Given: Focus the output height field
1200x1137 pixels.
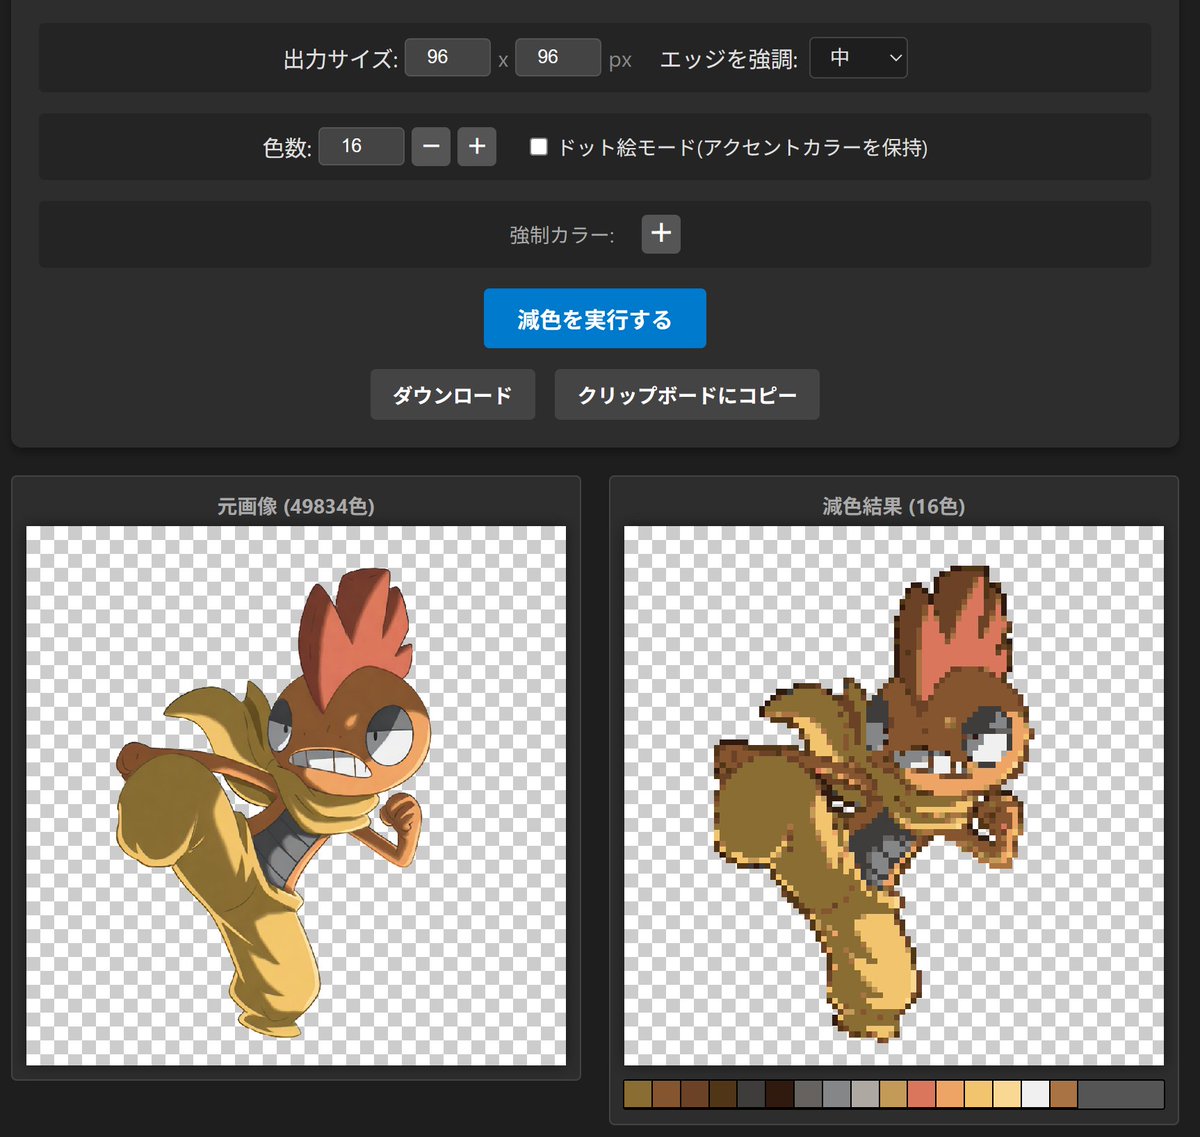Looking at the screenshot, I should pyautogui.click(x=558, y=58).
